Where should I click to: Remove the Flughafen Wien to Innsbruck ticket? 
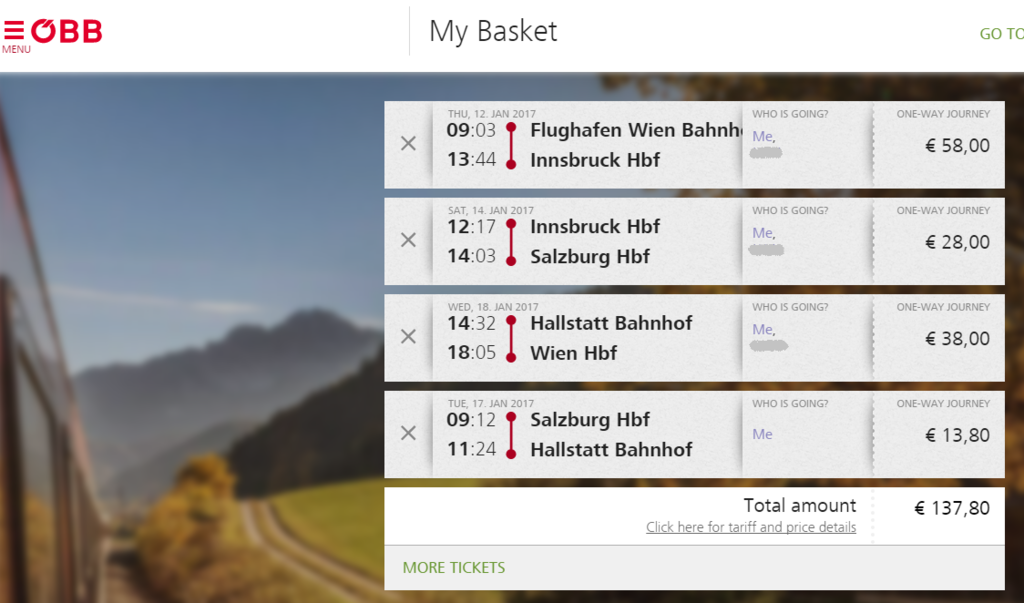[408, 144]
